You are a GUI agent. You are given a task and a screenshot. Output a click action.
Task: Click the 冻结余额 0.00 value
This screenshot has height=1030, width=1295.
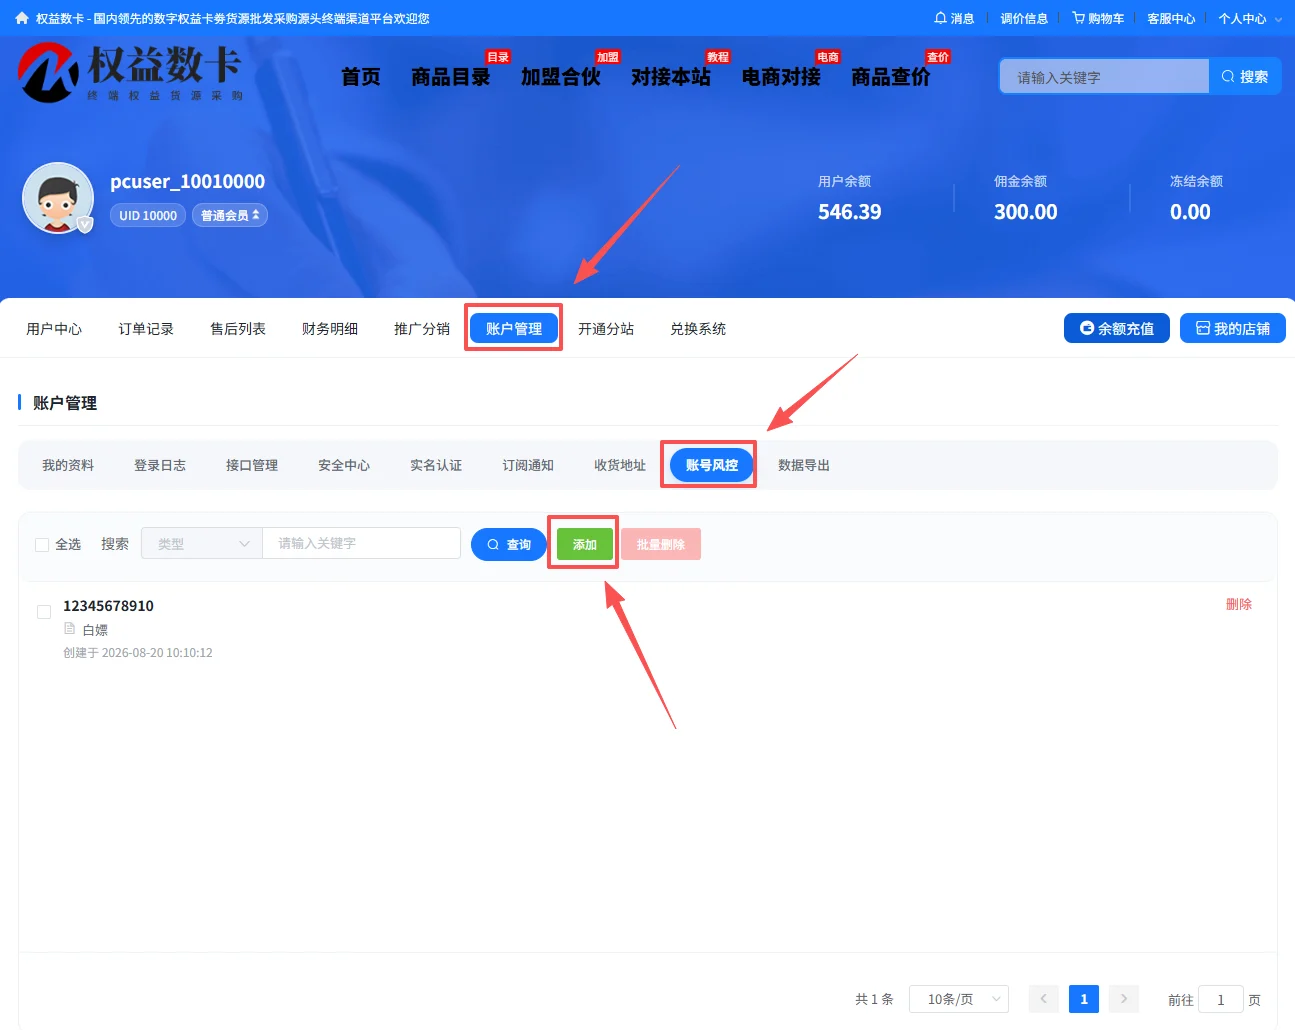(x=1190, y=212)
